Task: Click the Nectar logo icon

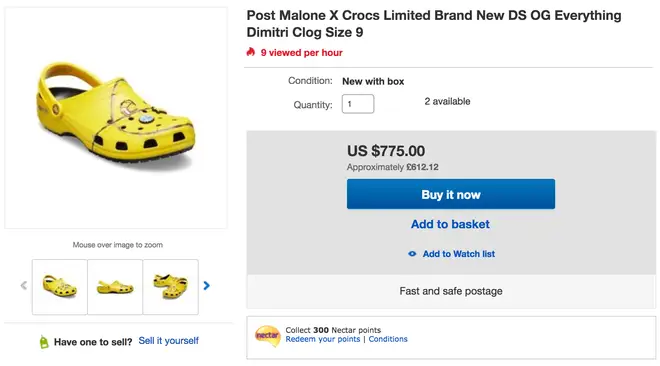Action: click(267, 336)
